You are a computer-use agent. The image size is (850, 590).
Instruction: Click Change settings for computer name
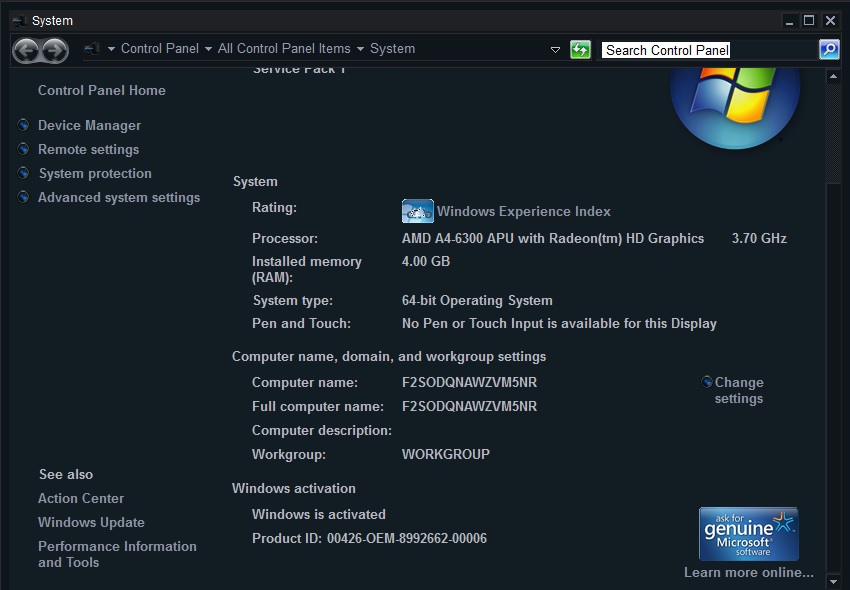[739, 390]
